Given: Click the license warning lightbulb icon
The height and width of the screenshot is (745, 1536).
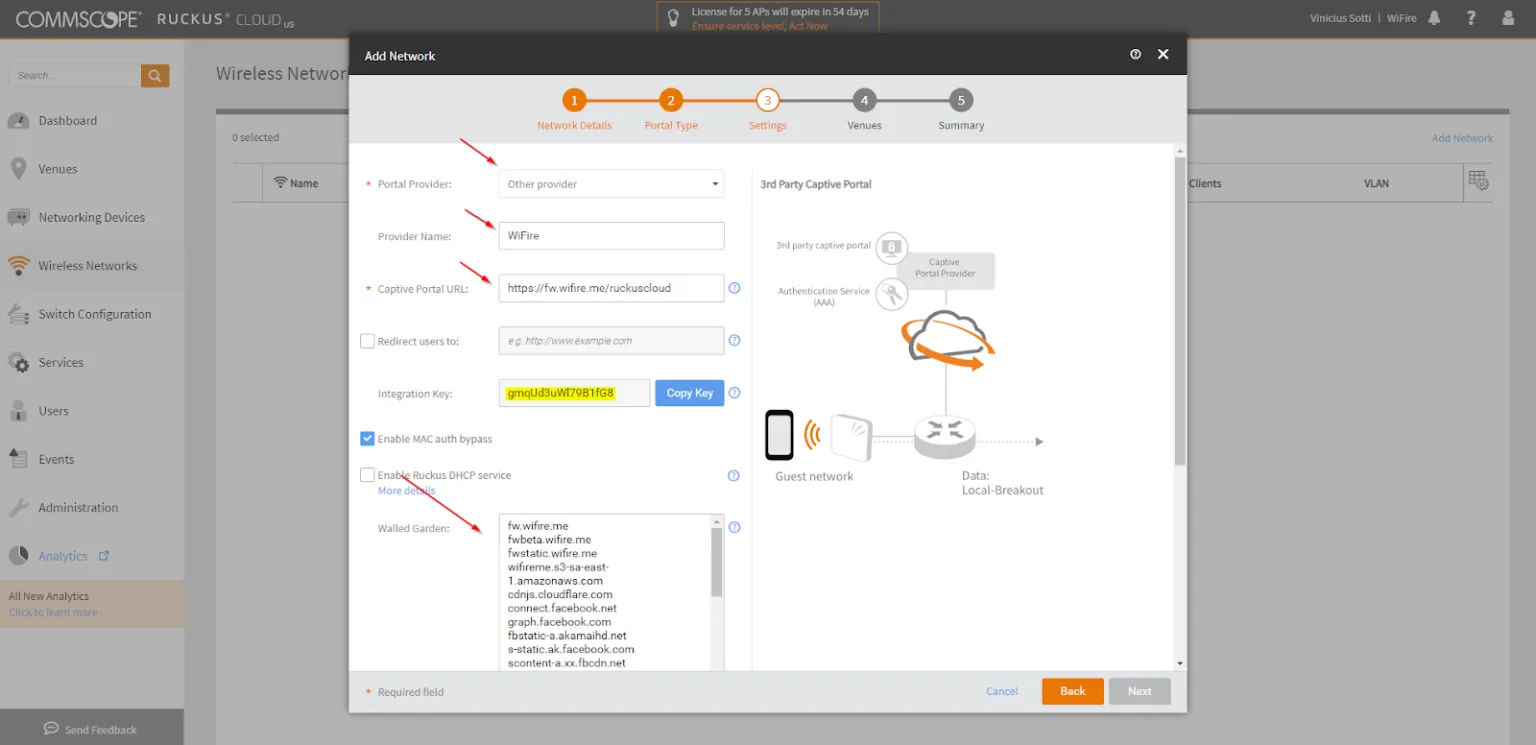Looking at the screenshot, I should 673,17.
